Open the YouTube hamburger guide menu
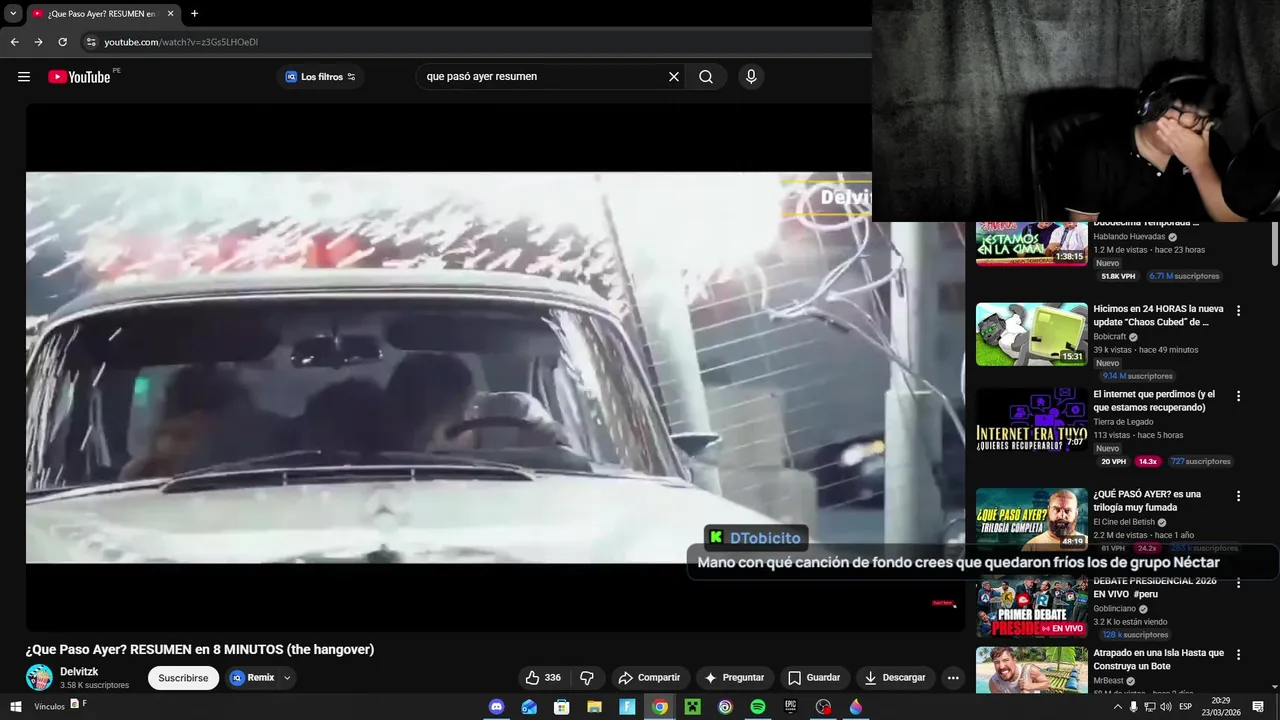Viewport: 1280px width, 720px height. coord(24,77)
